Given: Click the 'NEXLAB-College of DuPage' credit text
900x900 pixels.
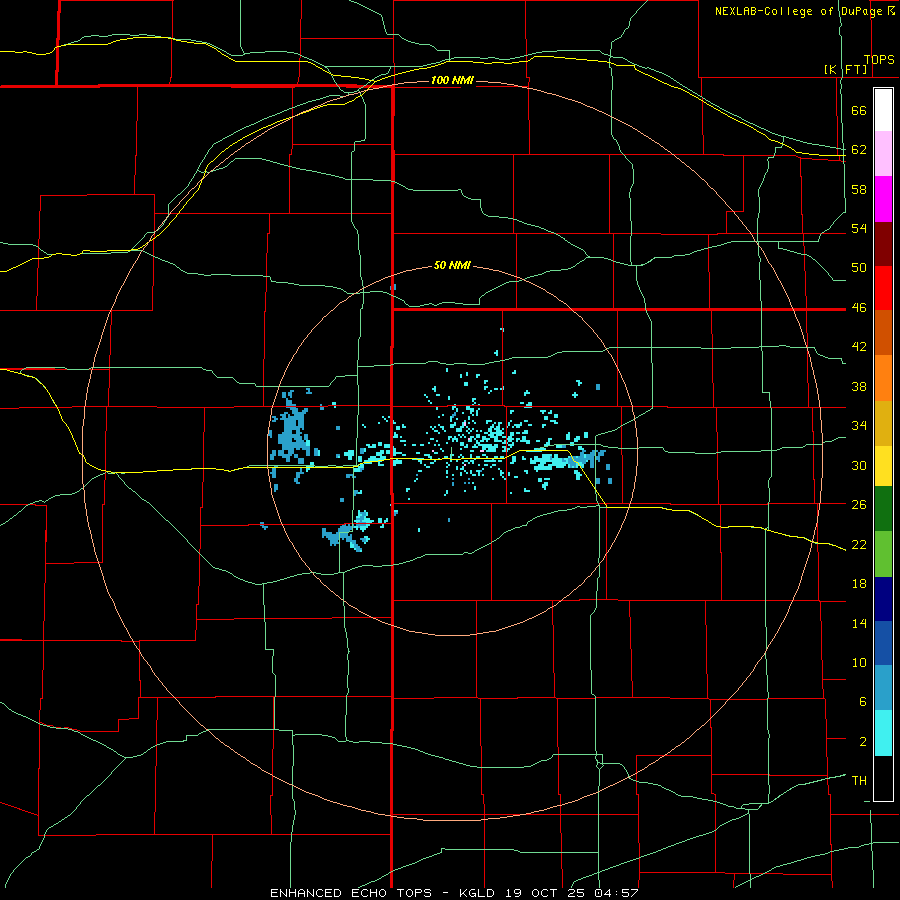Looking at the screenshot, I should 798,11.
